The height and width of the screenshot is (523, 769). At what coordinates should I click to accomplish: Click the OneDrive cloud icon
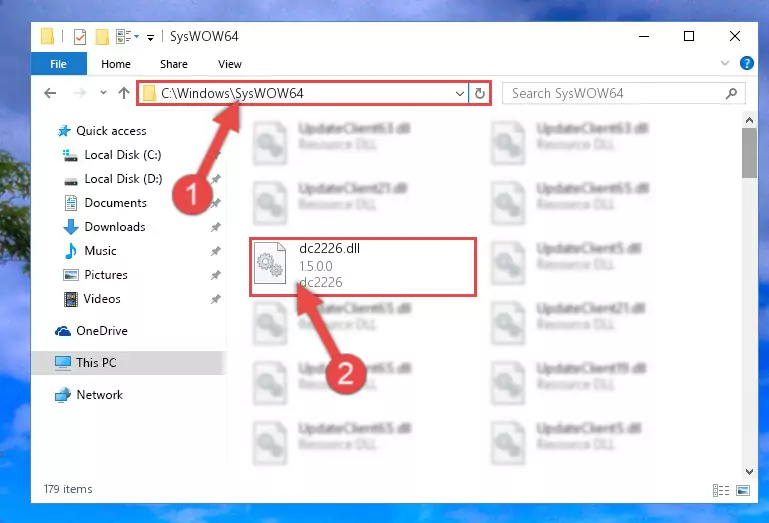[x=63, y=331]
